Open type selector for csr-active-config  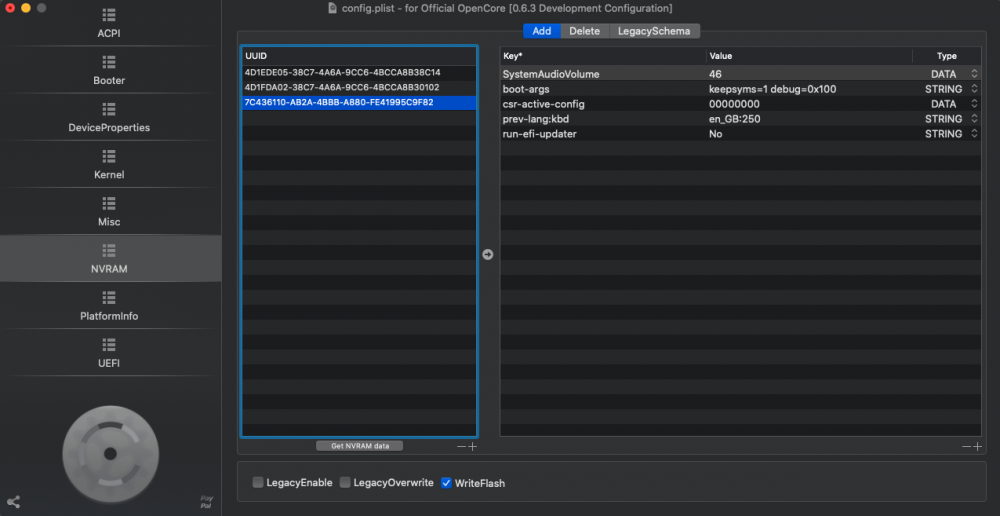[x=974, y=104]
